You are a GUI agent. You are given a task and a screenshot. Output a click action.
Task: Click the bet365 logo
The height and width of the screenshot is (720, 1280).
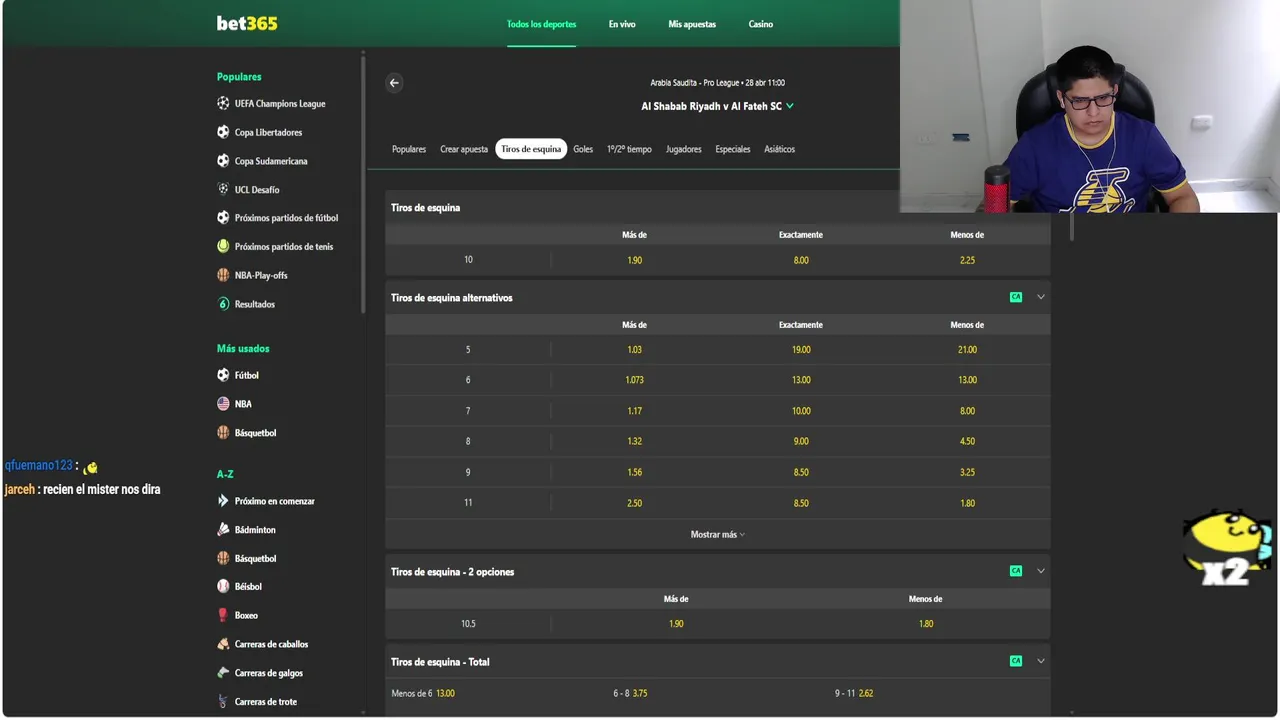pos(247,23)
